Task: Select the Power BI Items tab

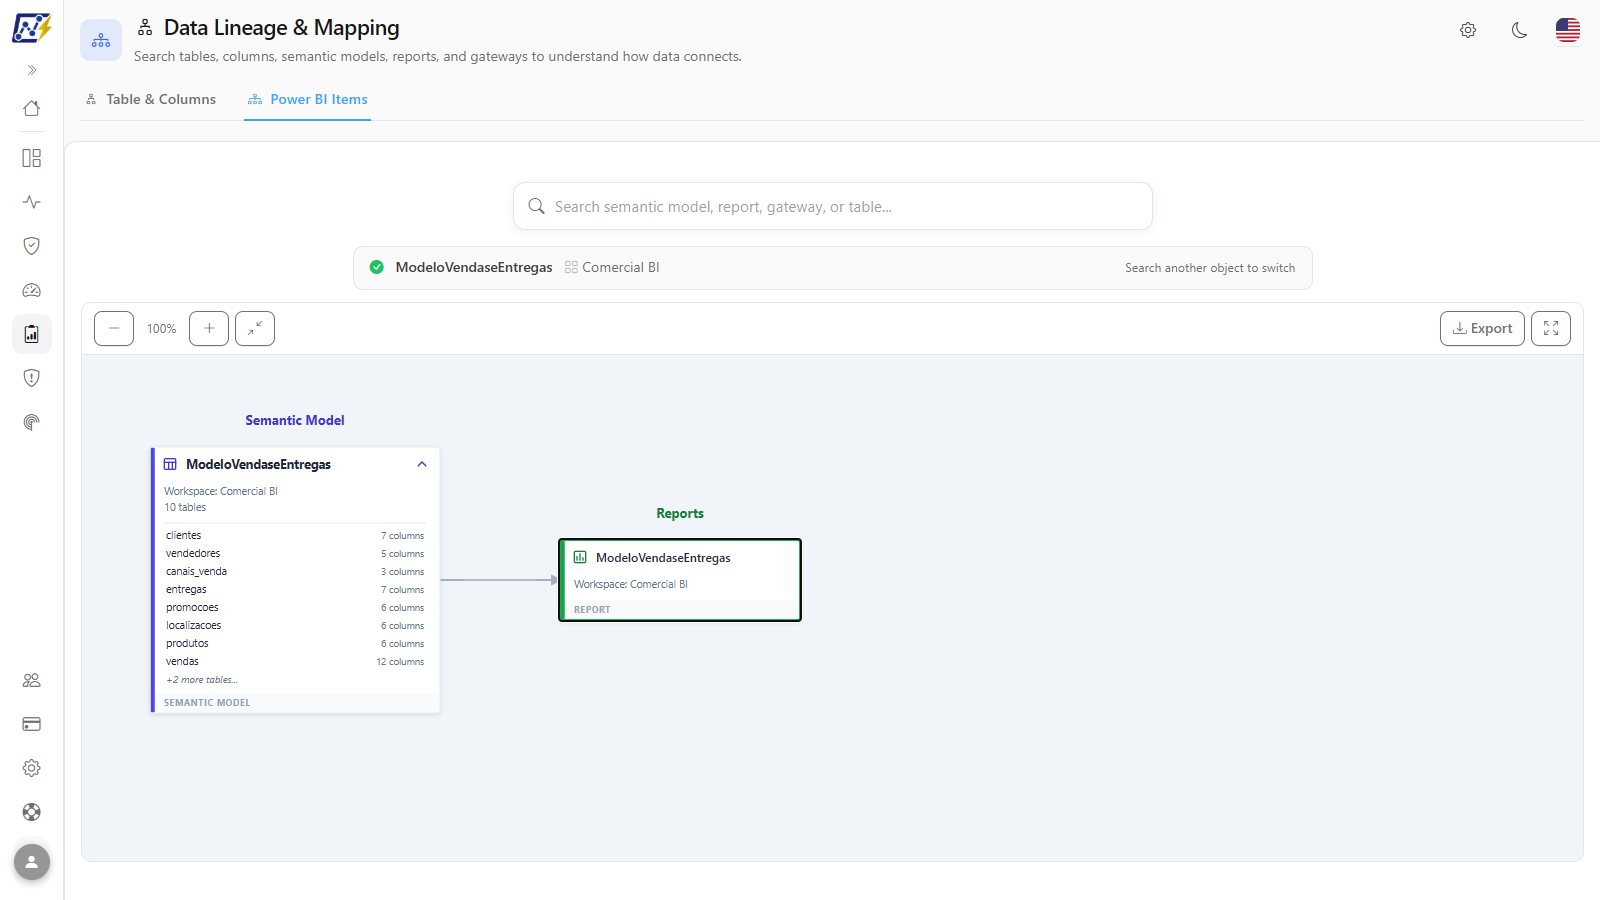Action: click(x=308, y=99)
